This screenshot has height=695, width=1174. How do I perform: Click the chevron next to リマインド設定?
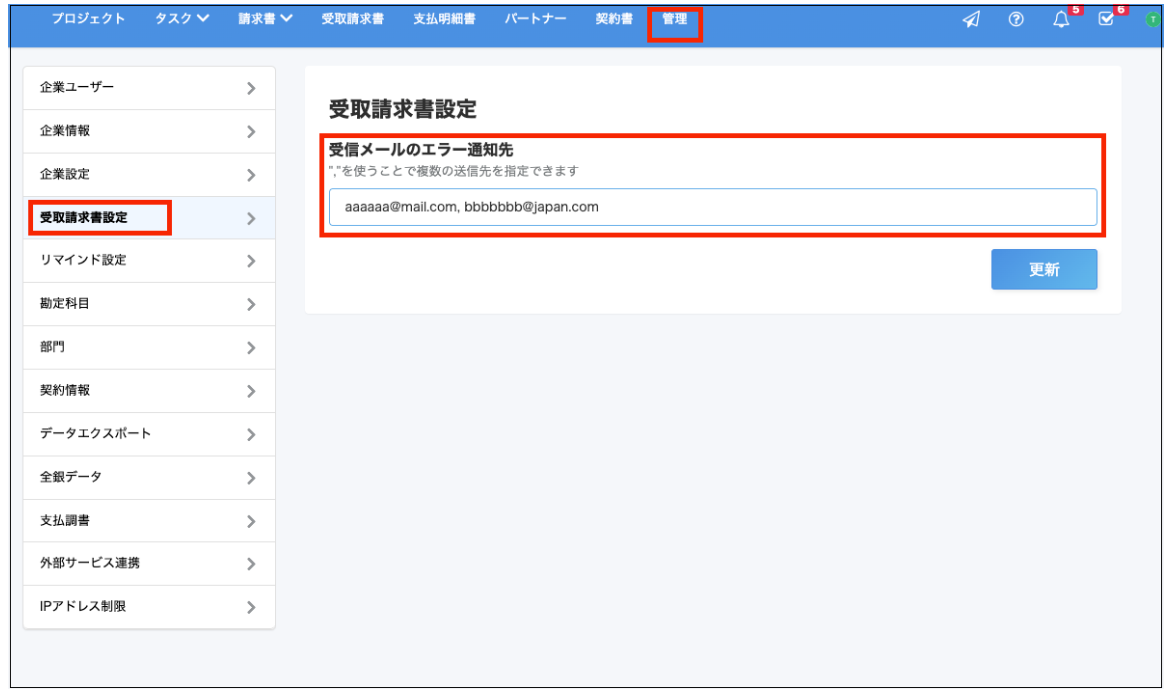[x=251, y=261]
